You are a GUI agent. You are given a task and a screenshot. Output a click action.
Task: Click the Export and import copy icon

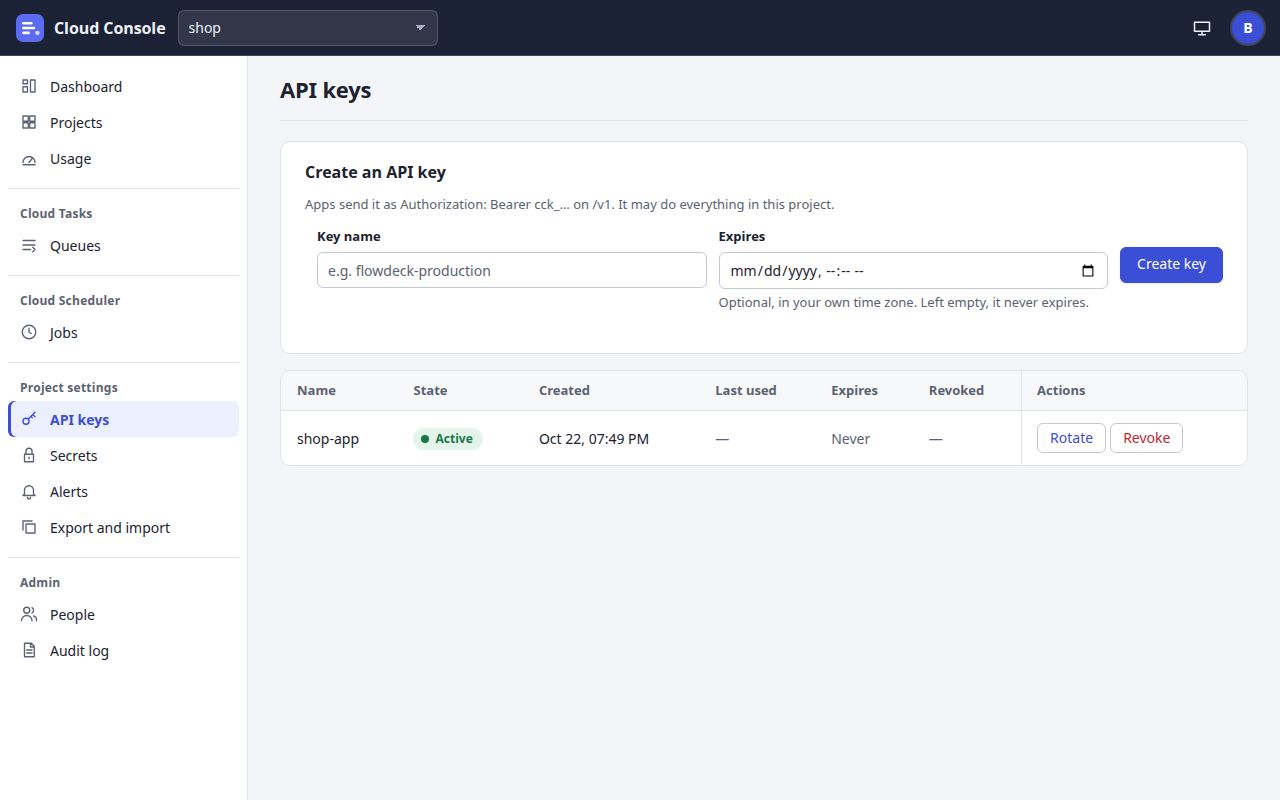pos(29,528)
